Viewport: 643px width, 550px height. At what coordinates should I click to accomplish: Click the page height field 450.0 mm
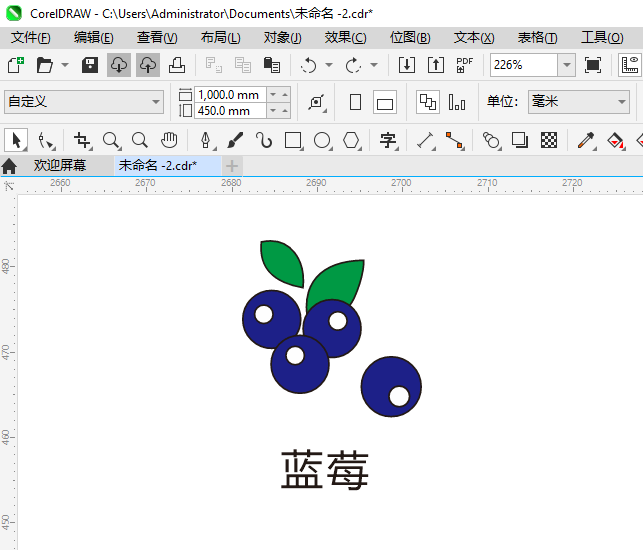tap(230, 111)
